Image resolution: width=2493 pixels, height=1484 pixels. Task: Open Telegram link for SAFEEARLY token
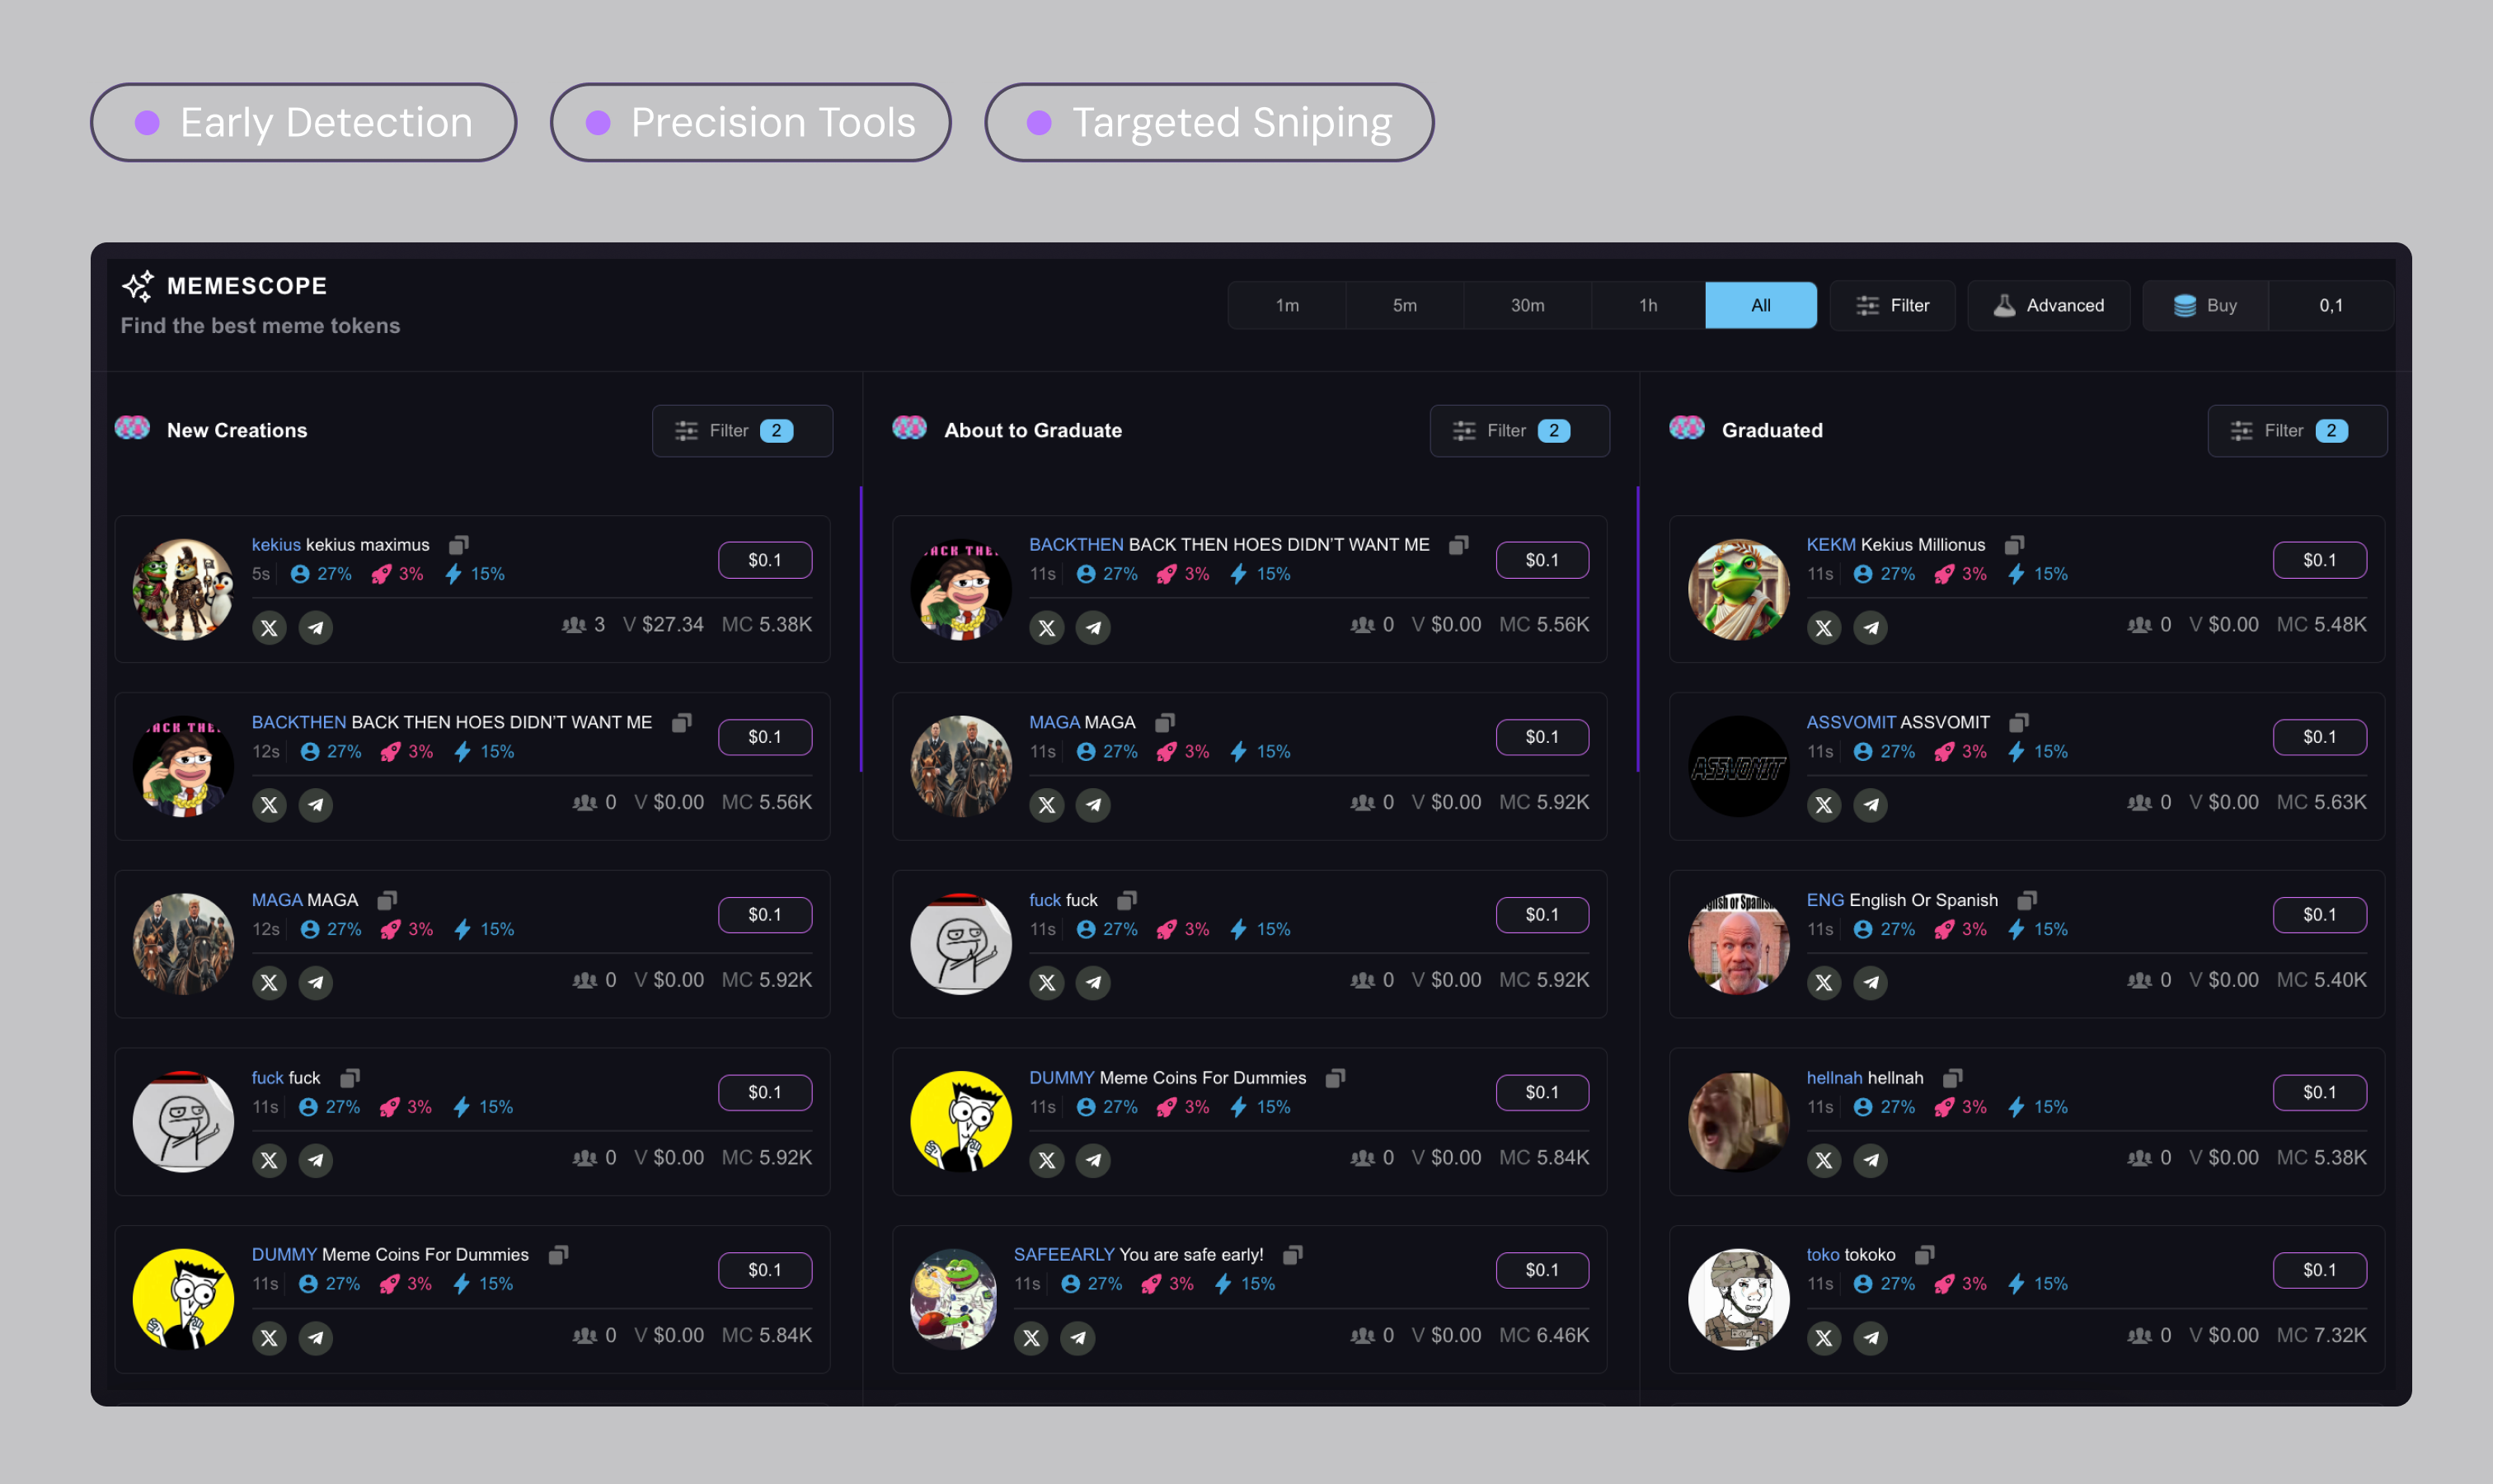(x=1078, y=1338)
